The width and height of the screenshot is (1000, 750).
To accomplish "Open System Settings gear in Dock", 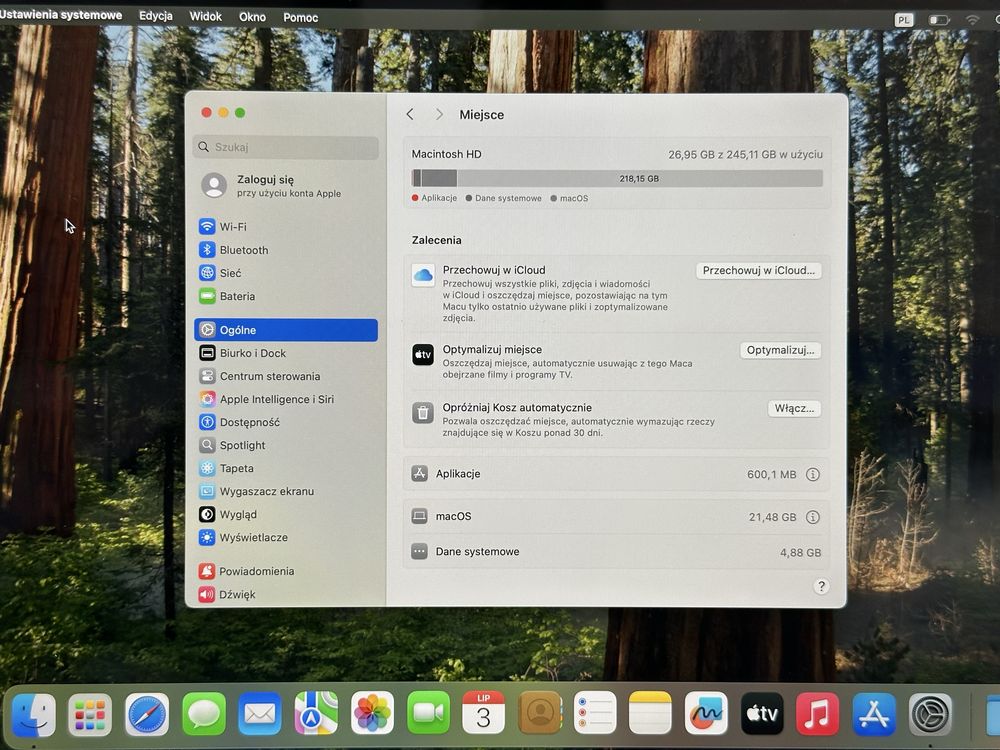I will (x=930, y=714).
